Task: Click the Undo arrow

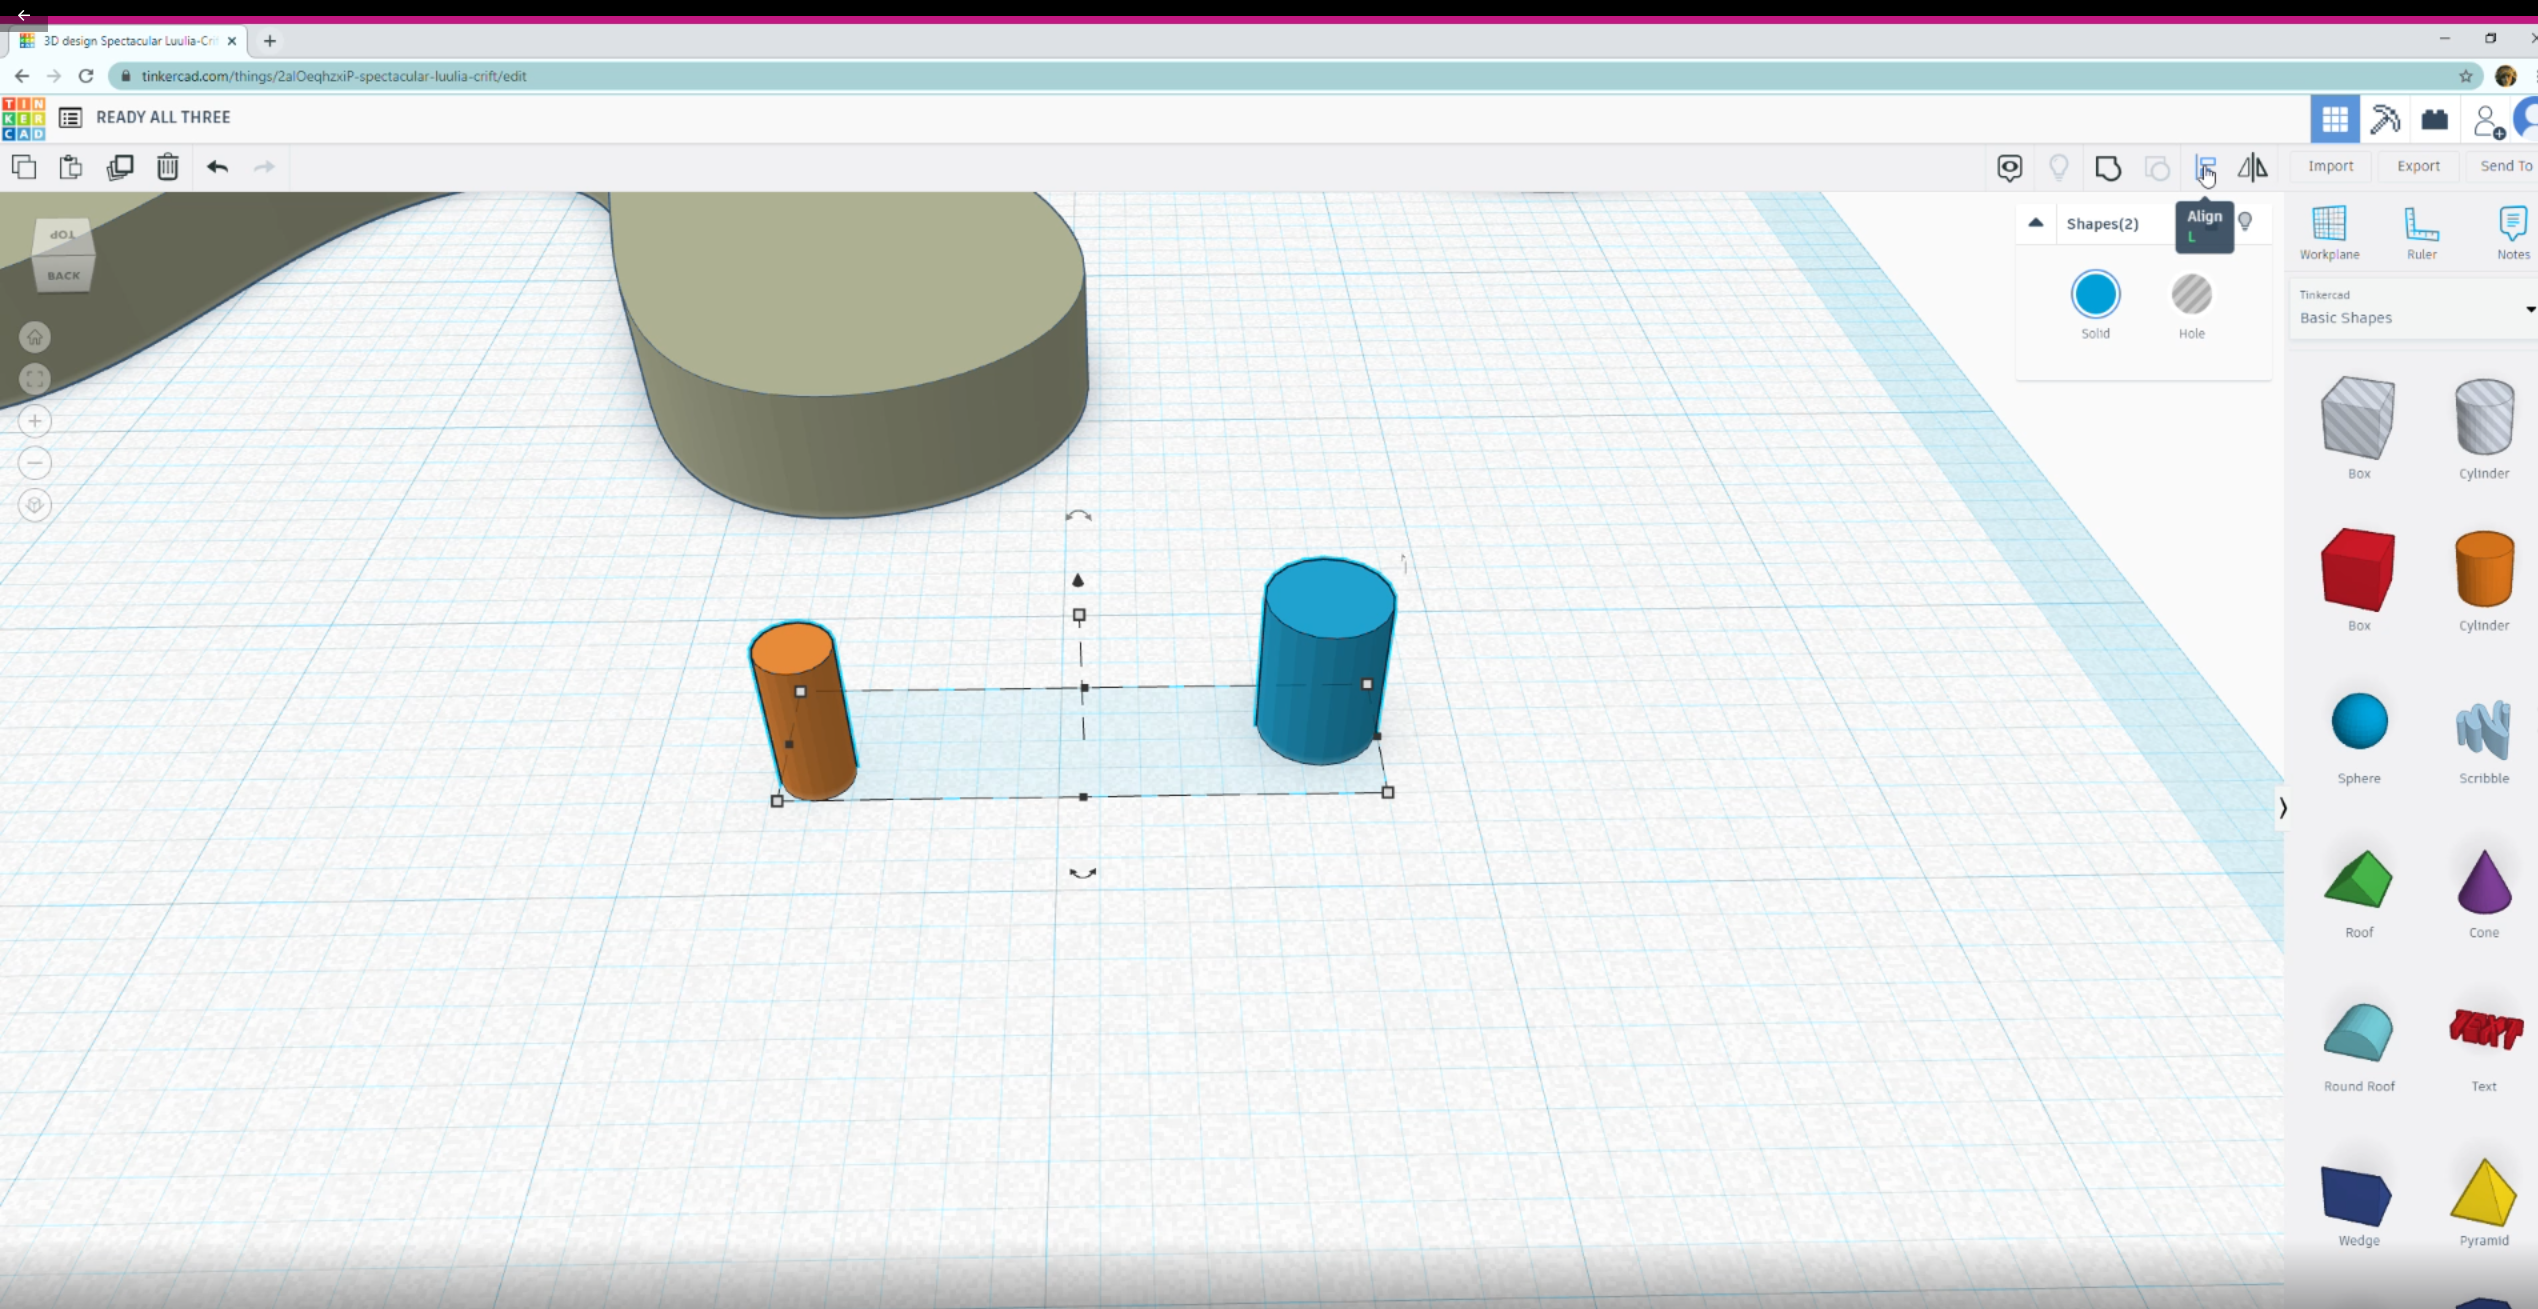Action: (217, 167)
